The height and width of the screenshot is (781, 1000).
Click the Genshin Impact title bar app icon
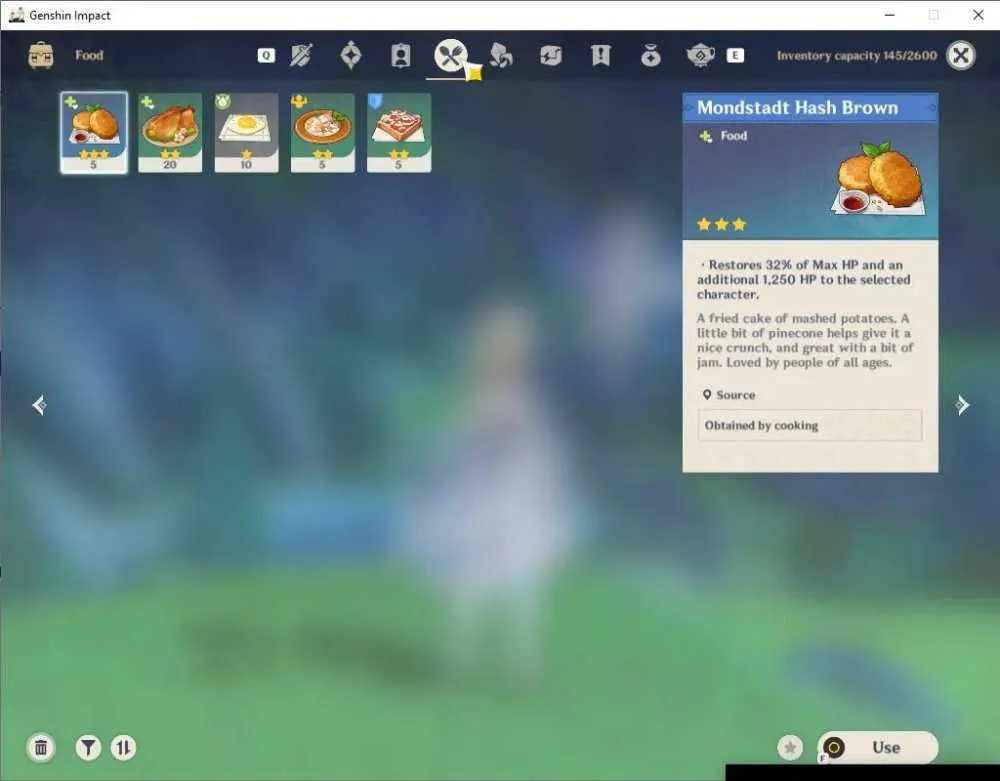(x=17, y=15)
